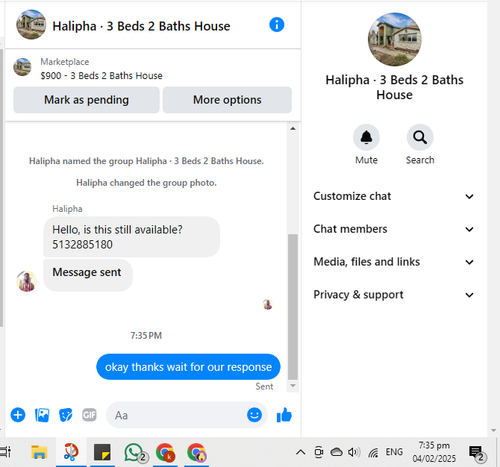Viewport: 500px width, 467px height.
Task: Attach a photo using the image icon
Action: point(42,415)
